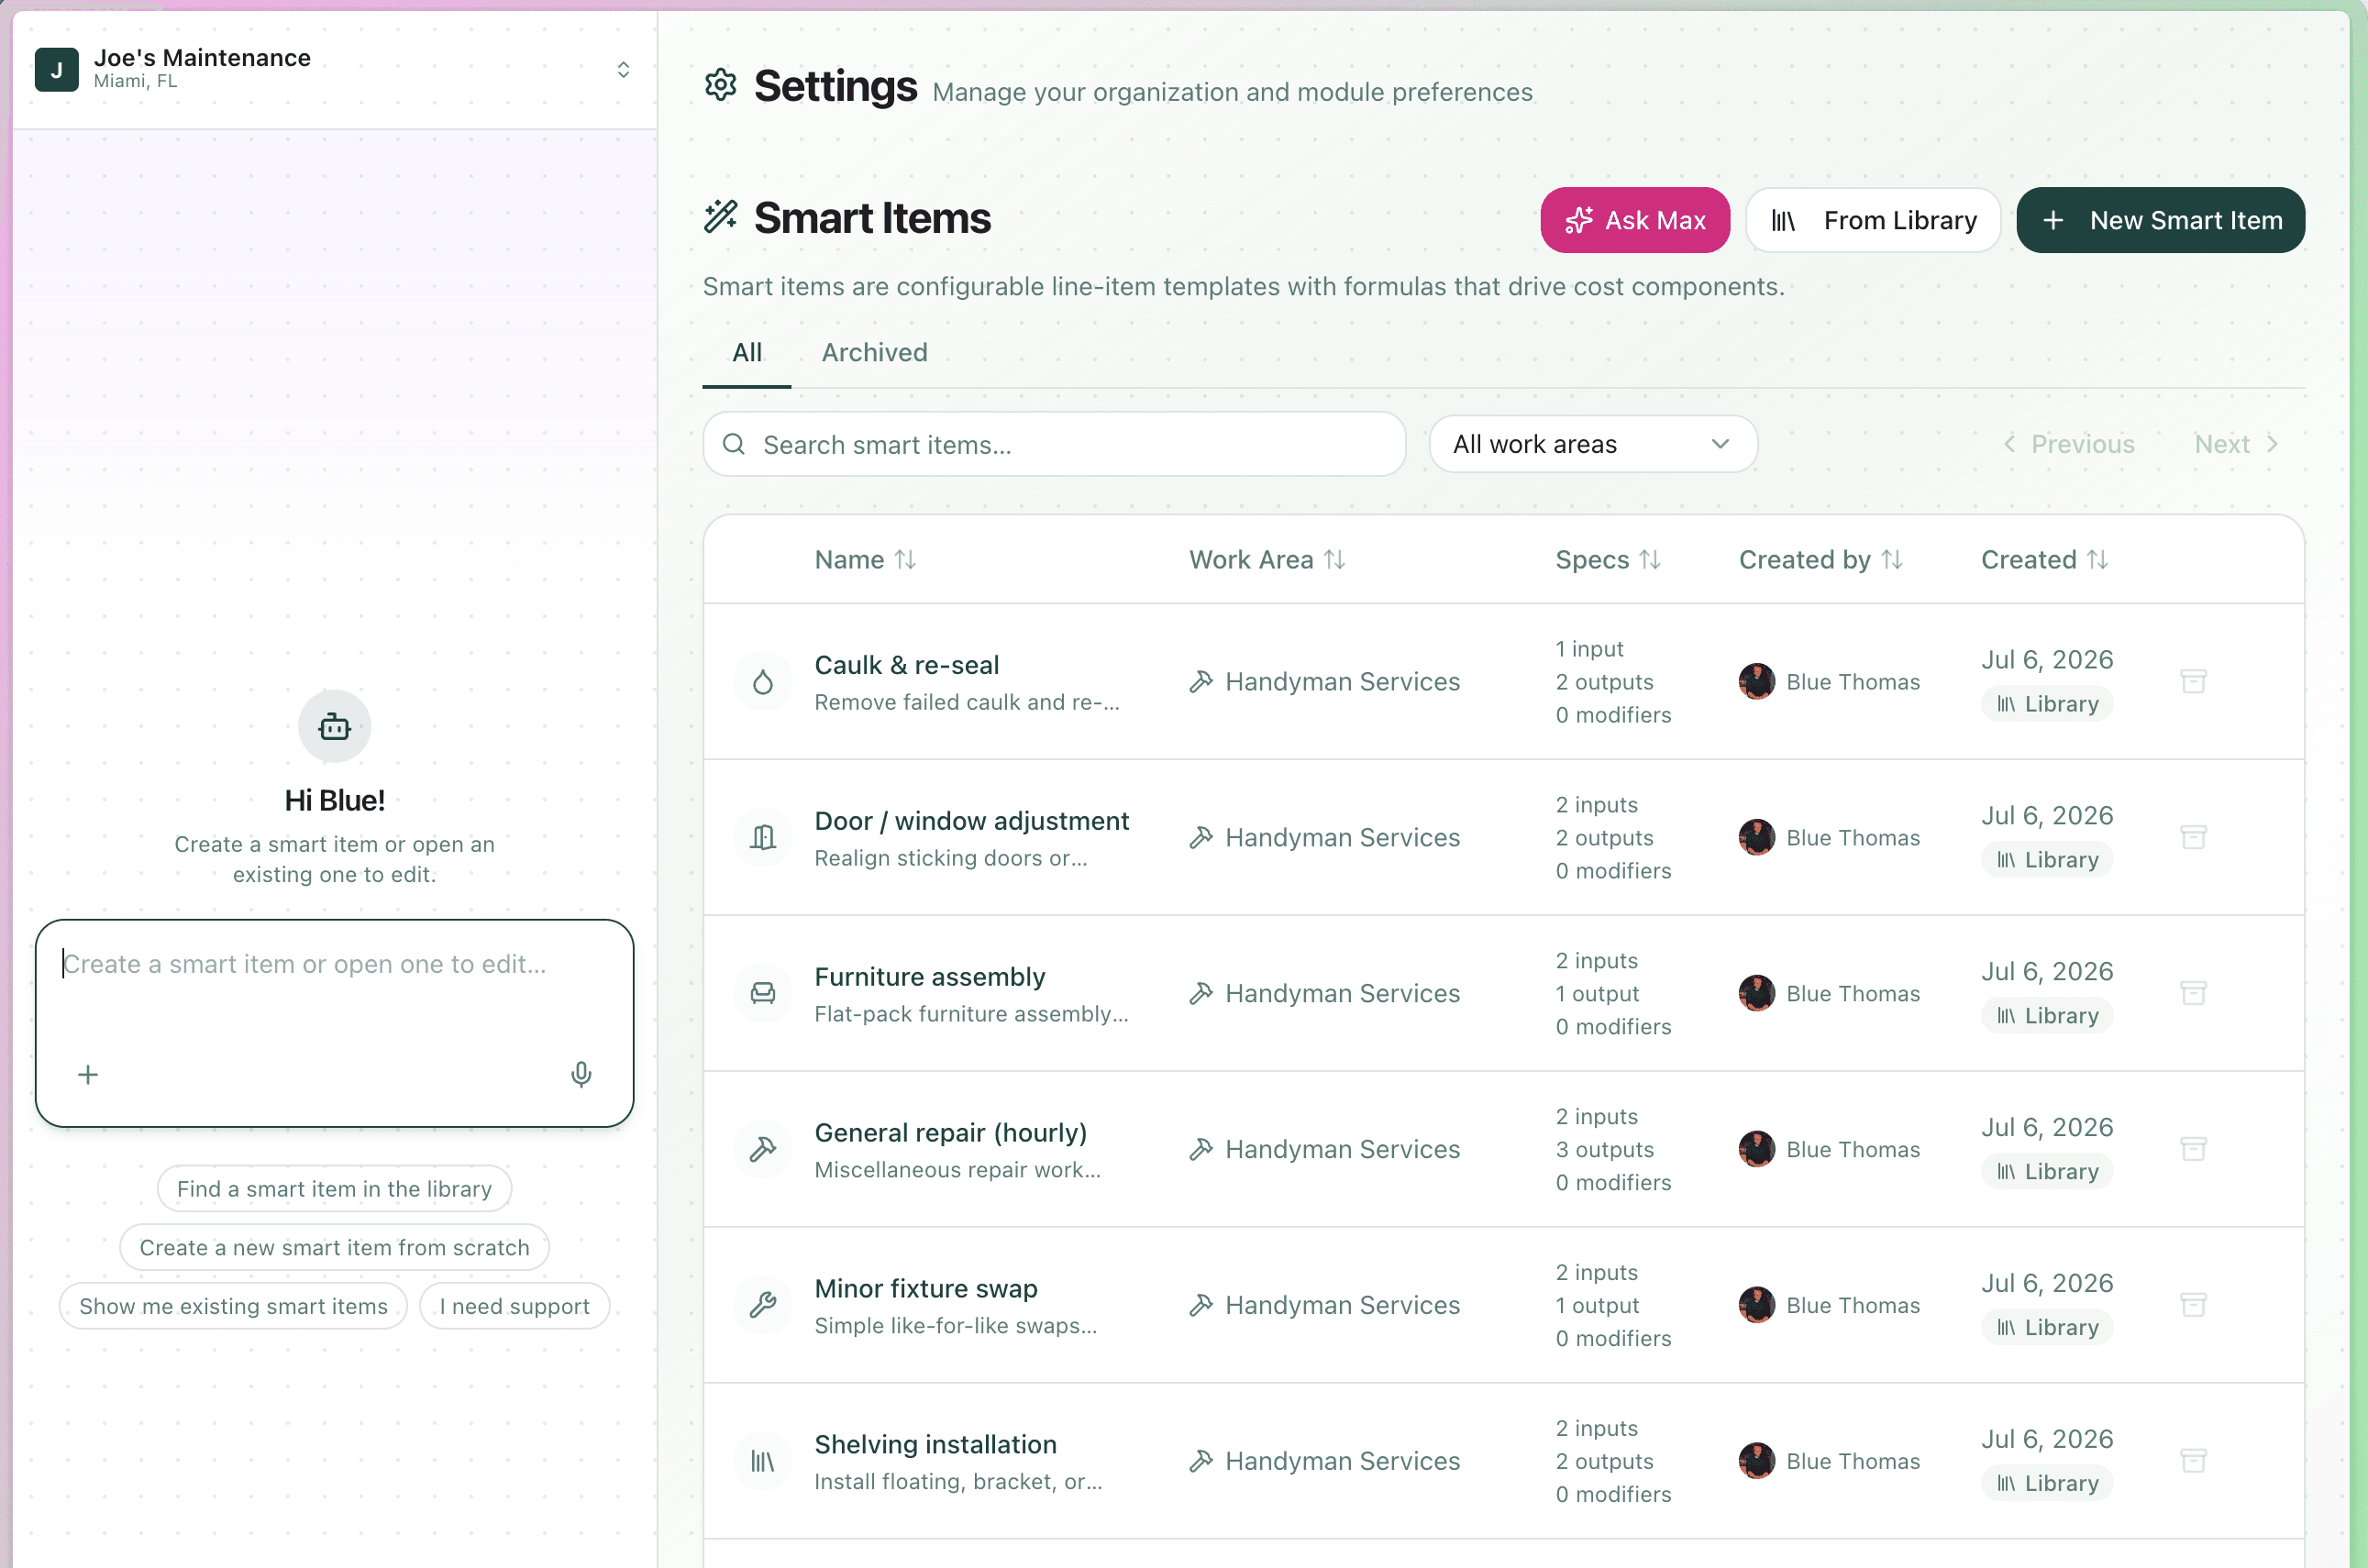Click Handyman Services in General repair row
This screenshot has width=2368, height=1568.
coord(1342,1149)
